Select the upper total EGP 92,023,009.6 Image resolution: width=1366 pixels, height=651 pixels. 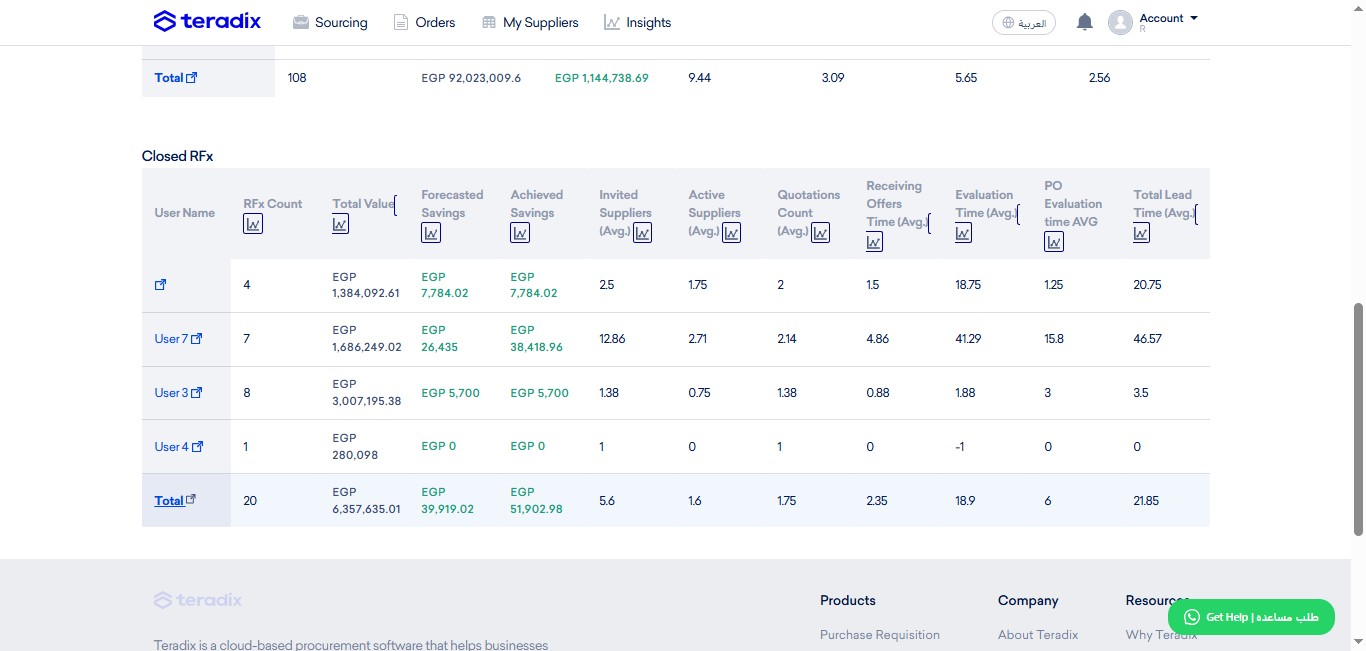coord(471,78)
